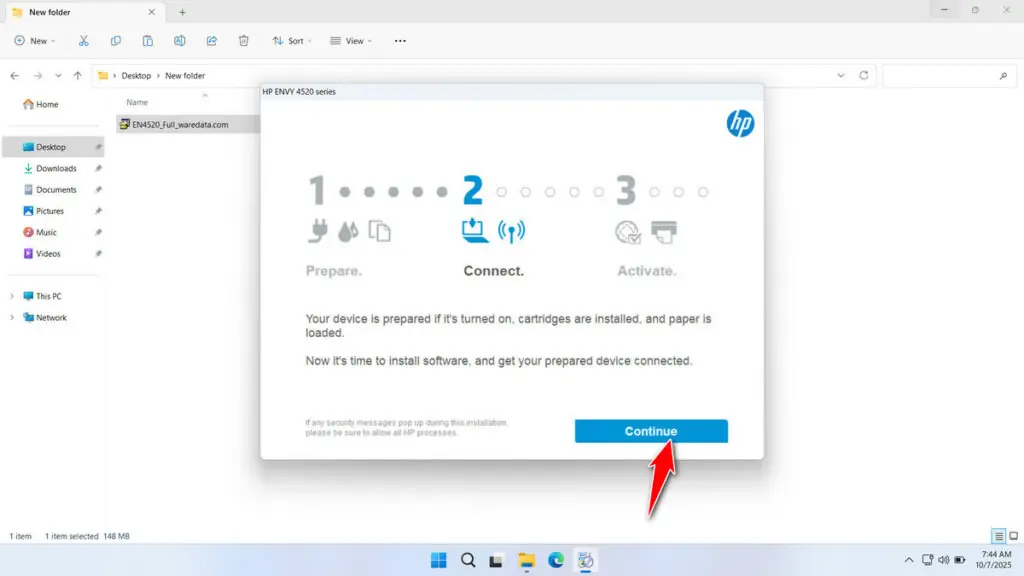Viewport: 1024px width, 576px height.
Task: Click the Cut scissors icon in toolbar
Action: (x=84, y=41)
